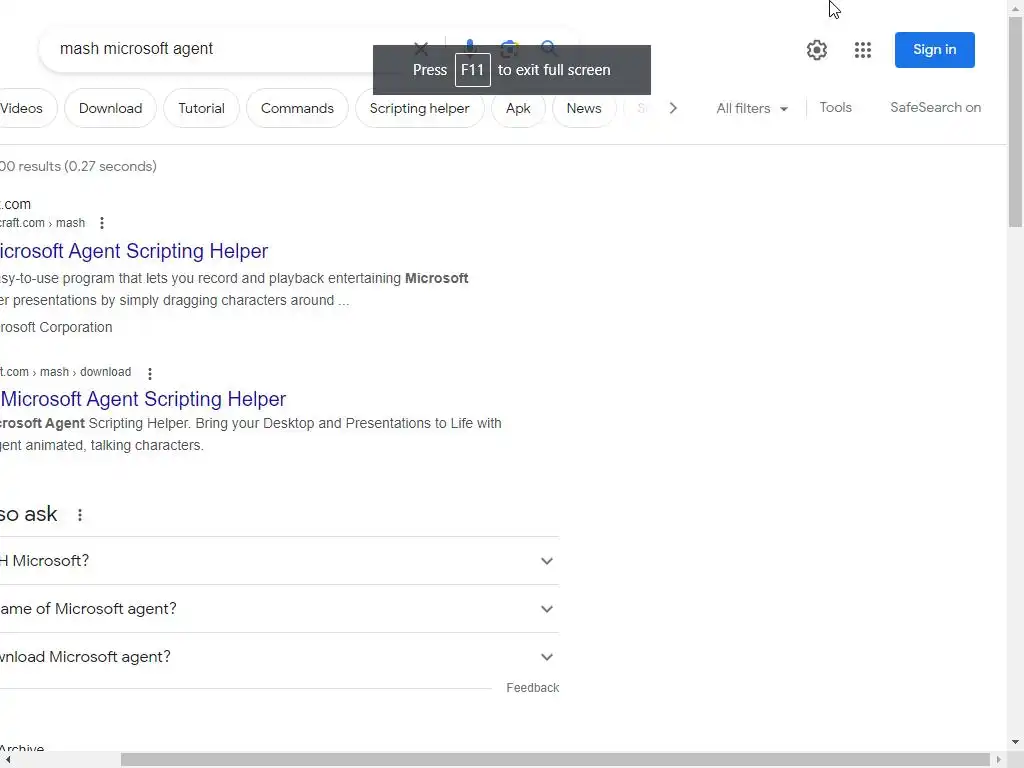Open the options dots beside 'mash › download'
This screenshot has width=1024, height=768.
(x=150, y=373)
